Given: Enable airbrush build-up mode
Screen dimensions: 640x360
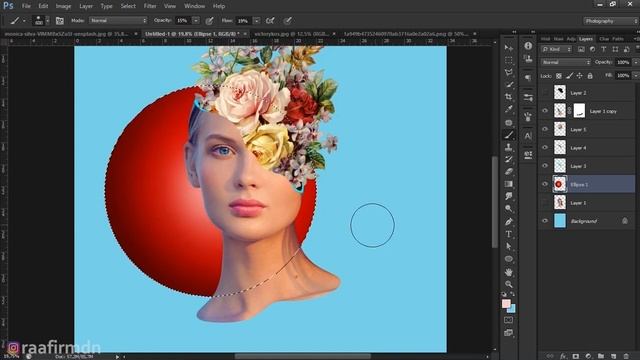Looking at the screenshot, I should (270, 20).
